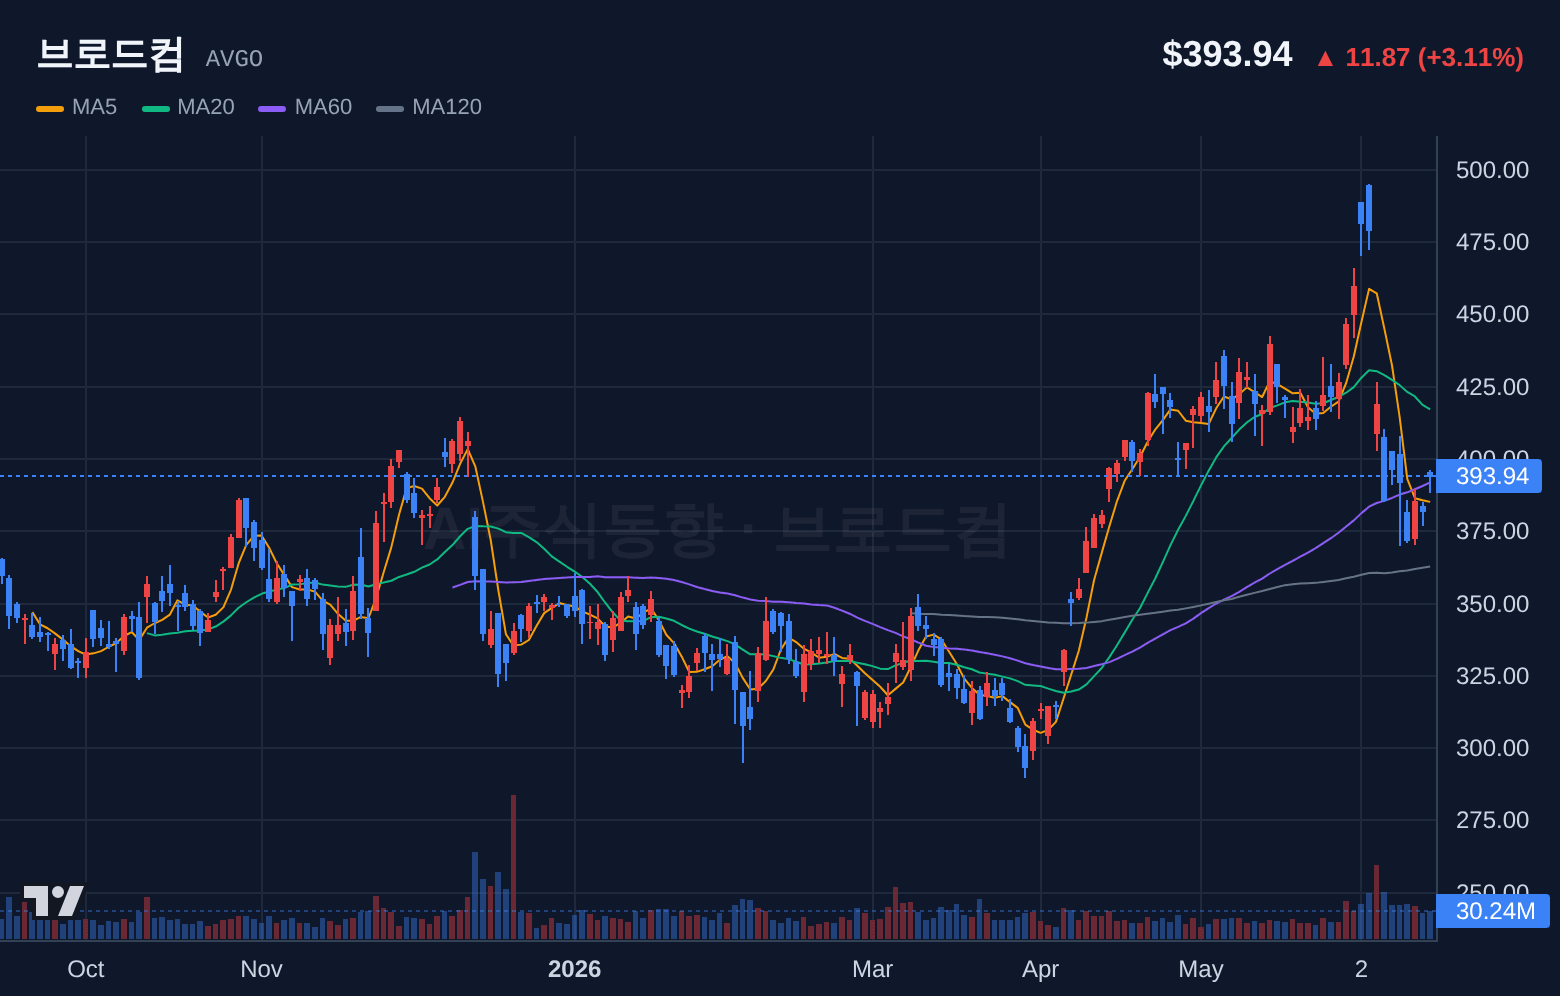The width and height of the screenshot is (1560, 996).
Task: Click the orange MA5 legend color line
Action: [x=50, y=108]
